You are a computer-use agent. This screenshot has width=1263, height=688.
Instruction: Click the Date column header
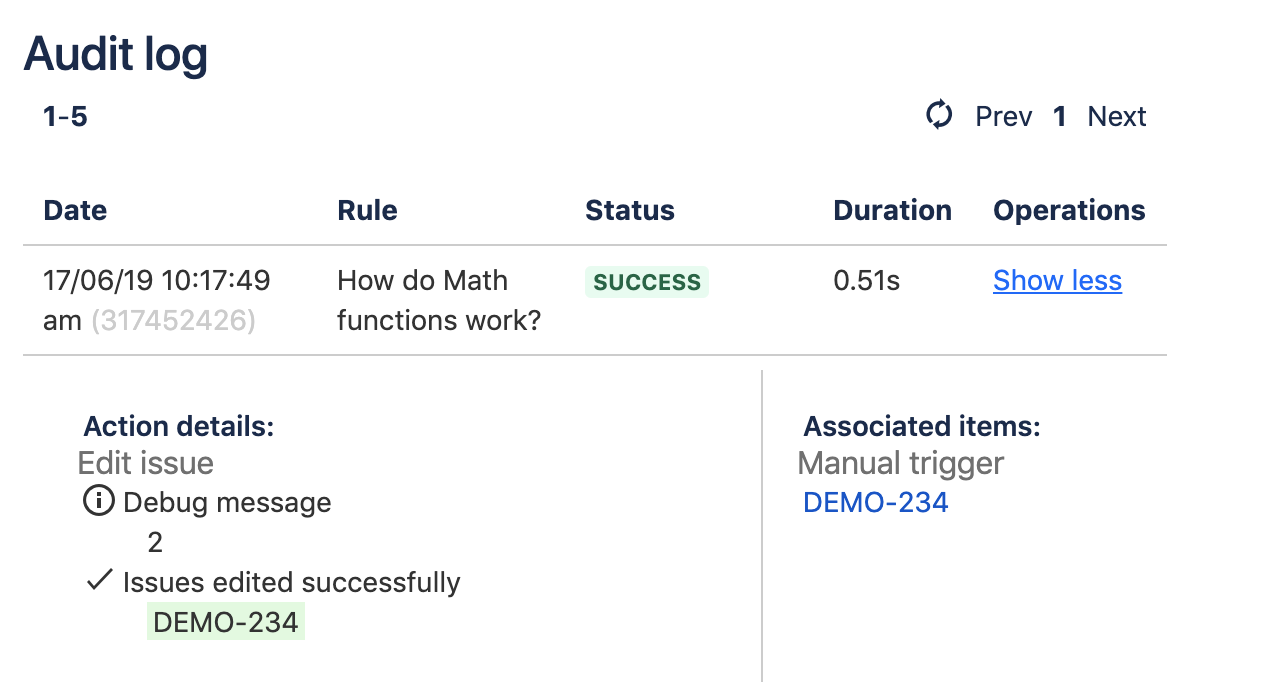[x=75, y=211]
